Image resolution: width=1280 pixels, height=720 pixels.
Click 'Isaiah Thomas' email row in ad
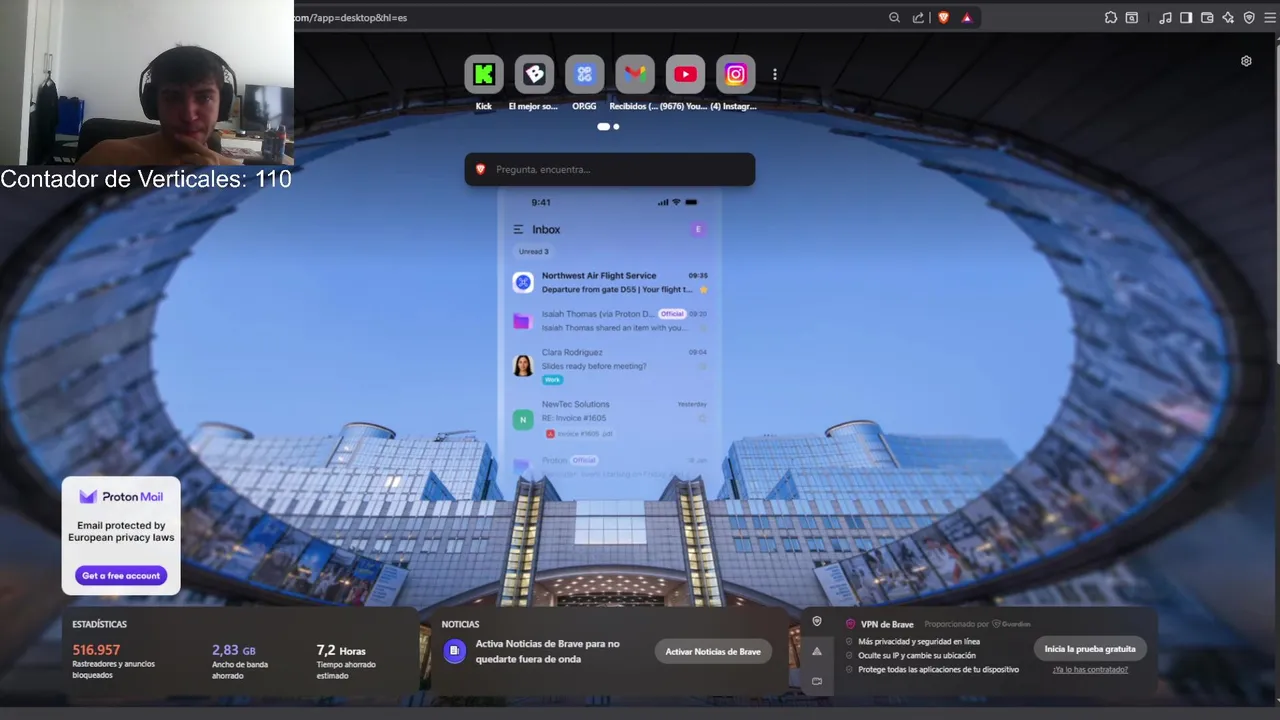pyautogui.click(x=610, y=320)
